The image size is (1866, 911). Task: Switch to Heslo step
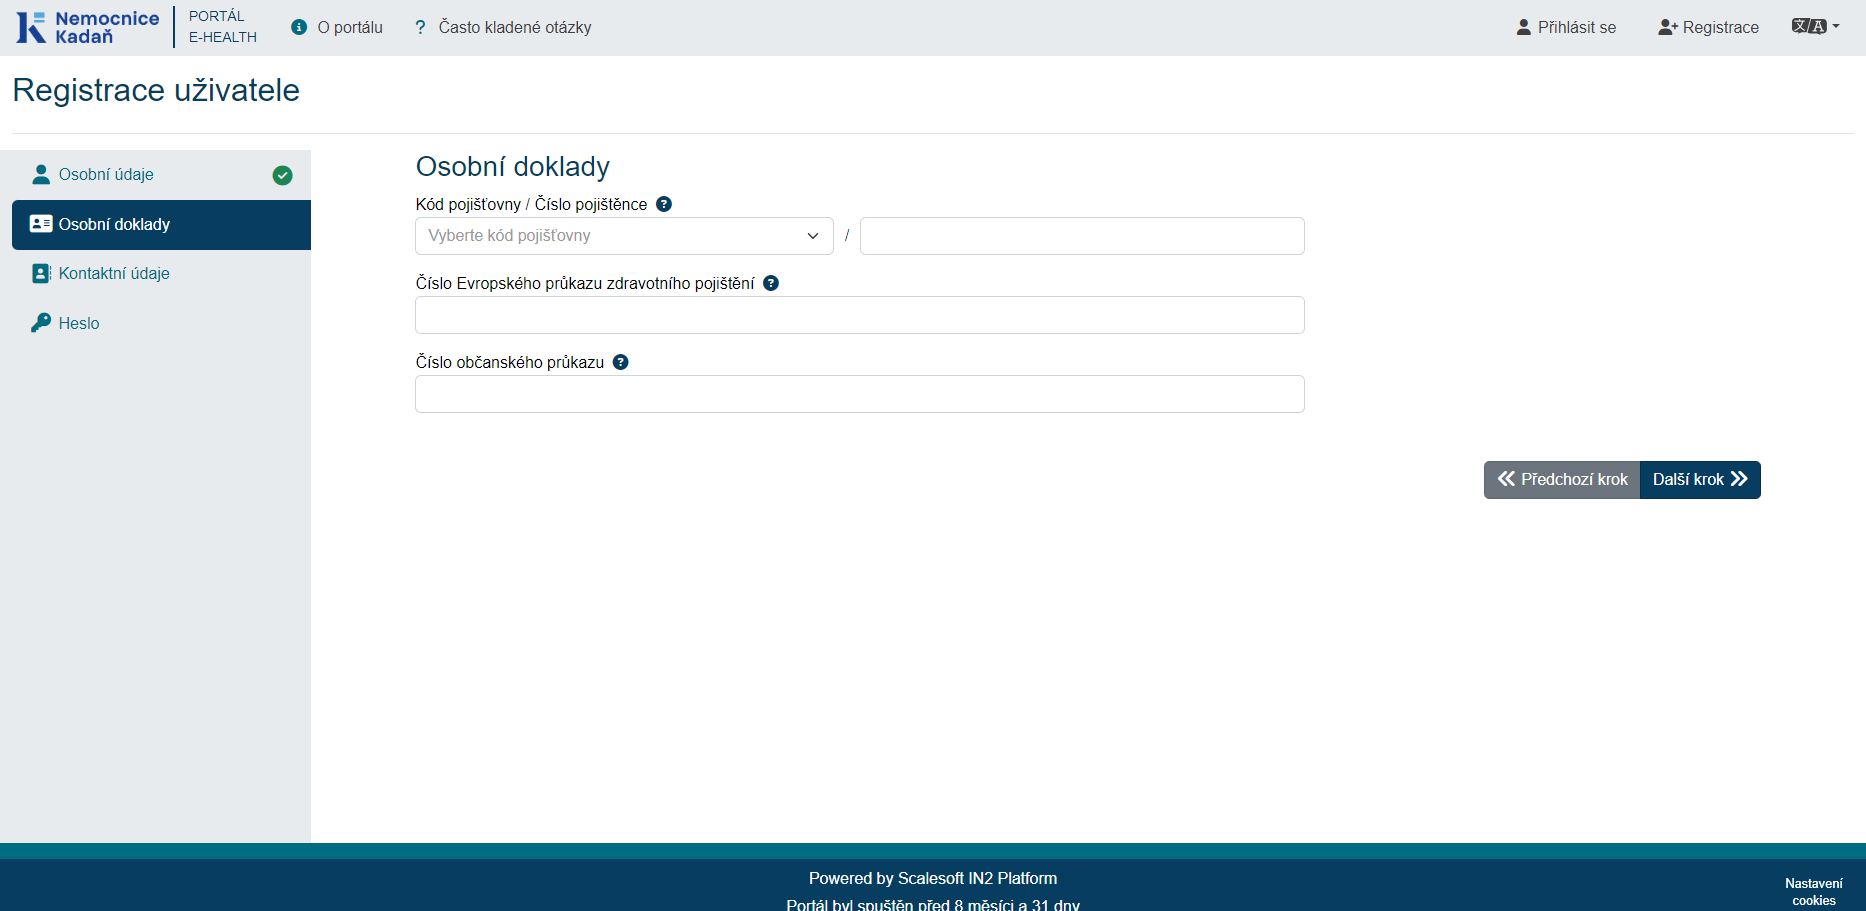[x=161, y=323]
